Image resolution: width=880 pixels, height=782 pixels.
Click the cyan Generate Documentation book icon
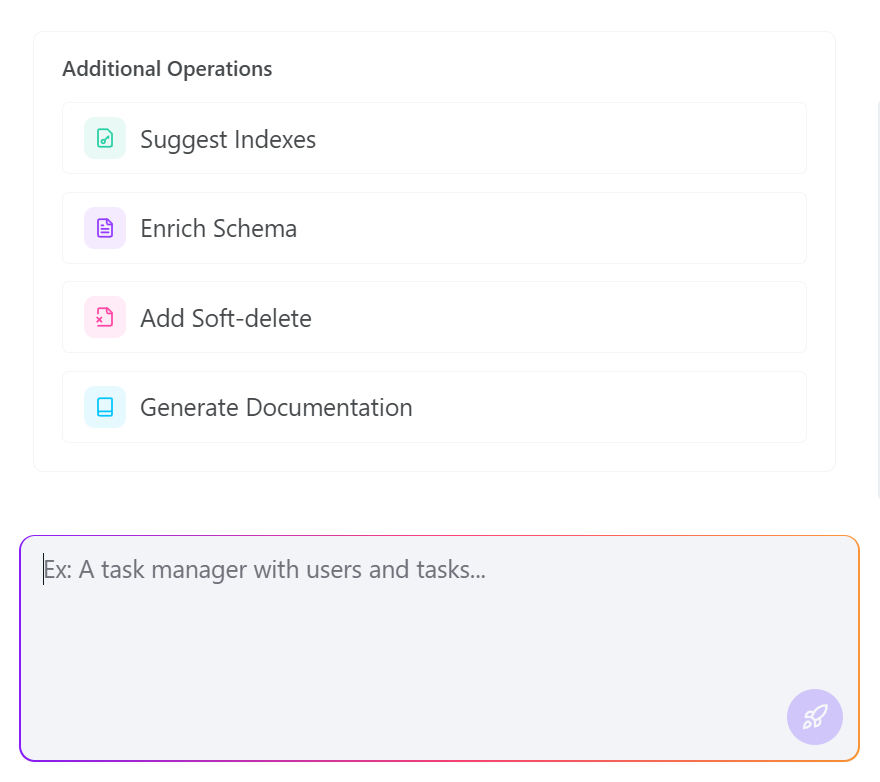click(x=104, y=407)
